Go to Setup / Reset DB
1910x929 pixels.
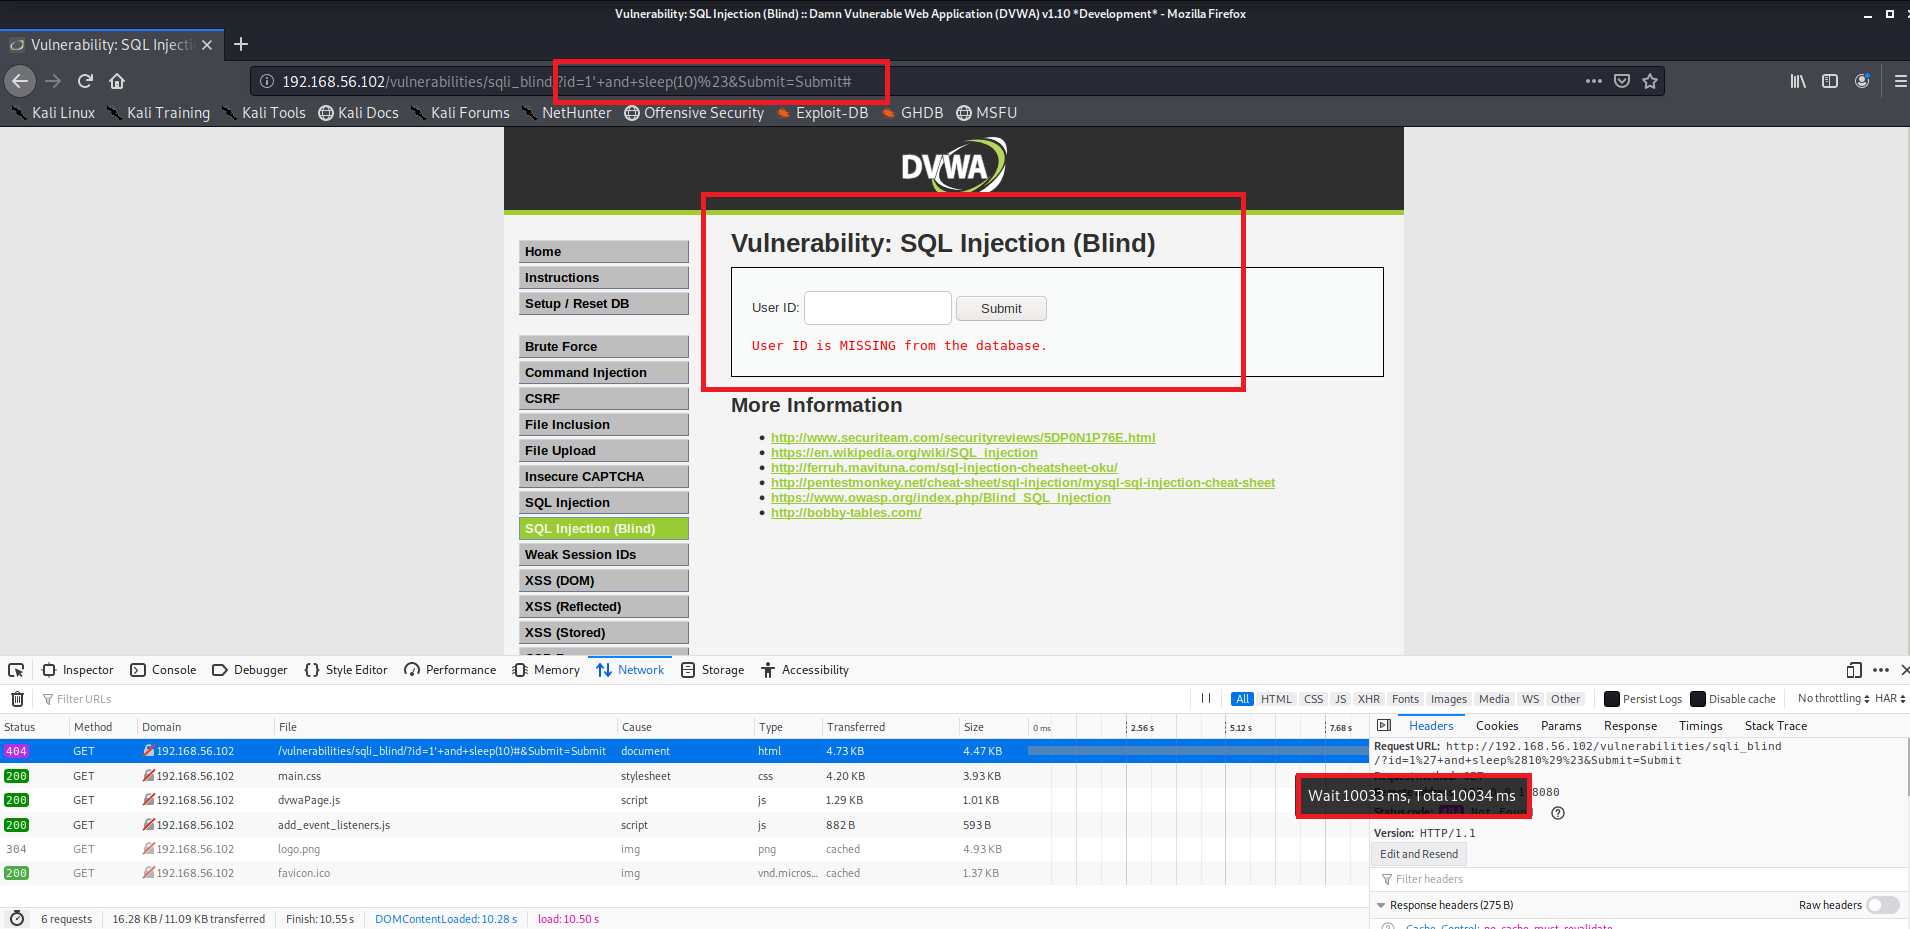[x=604, y=304]
